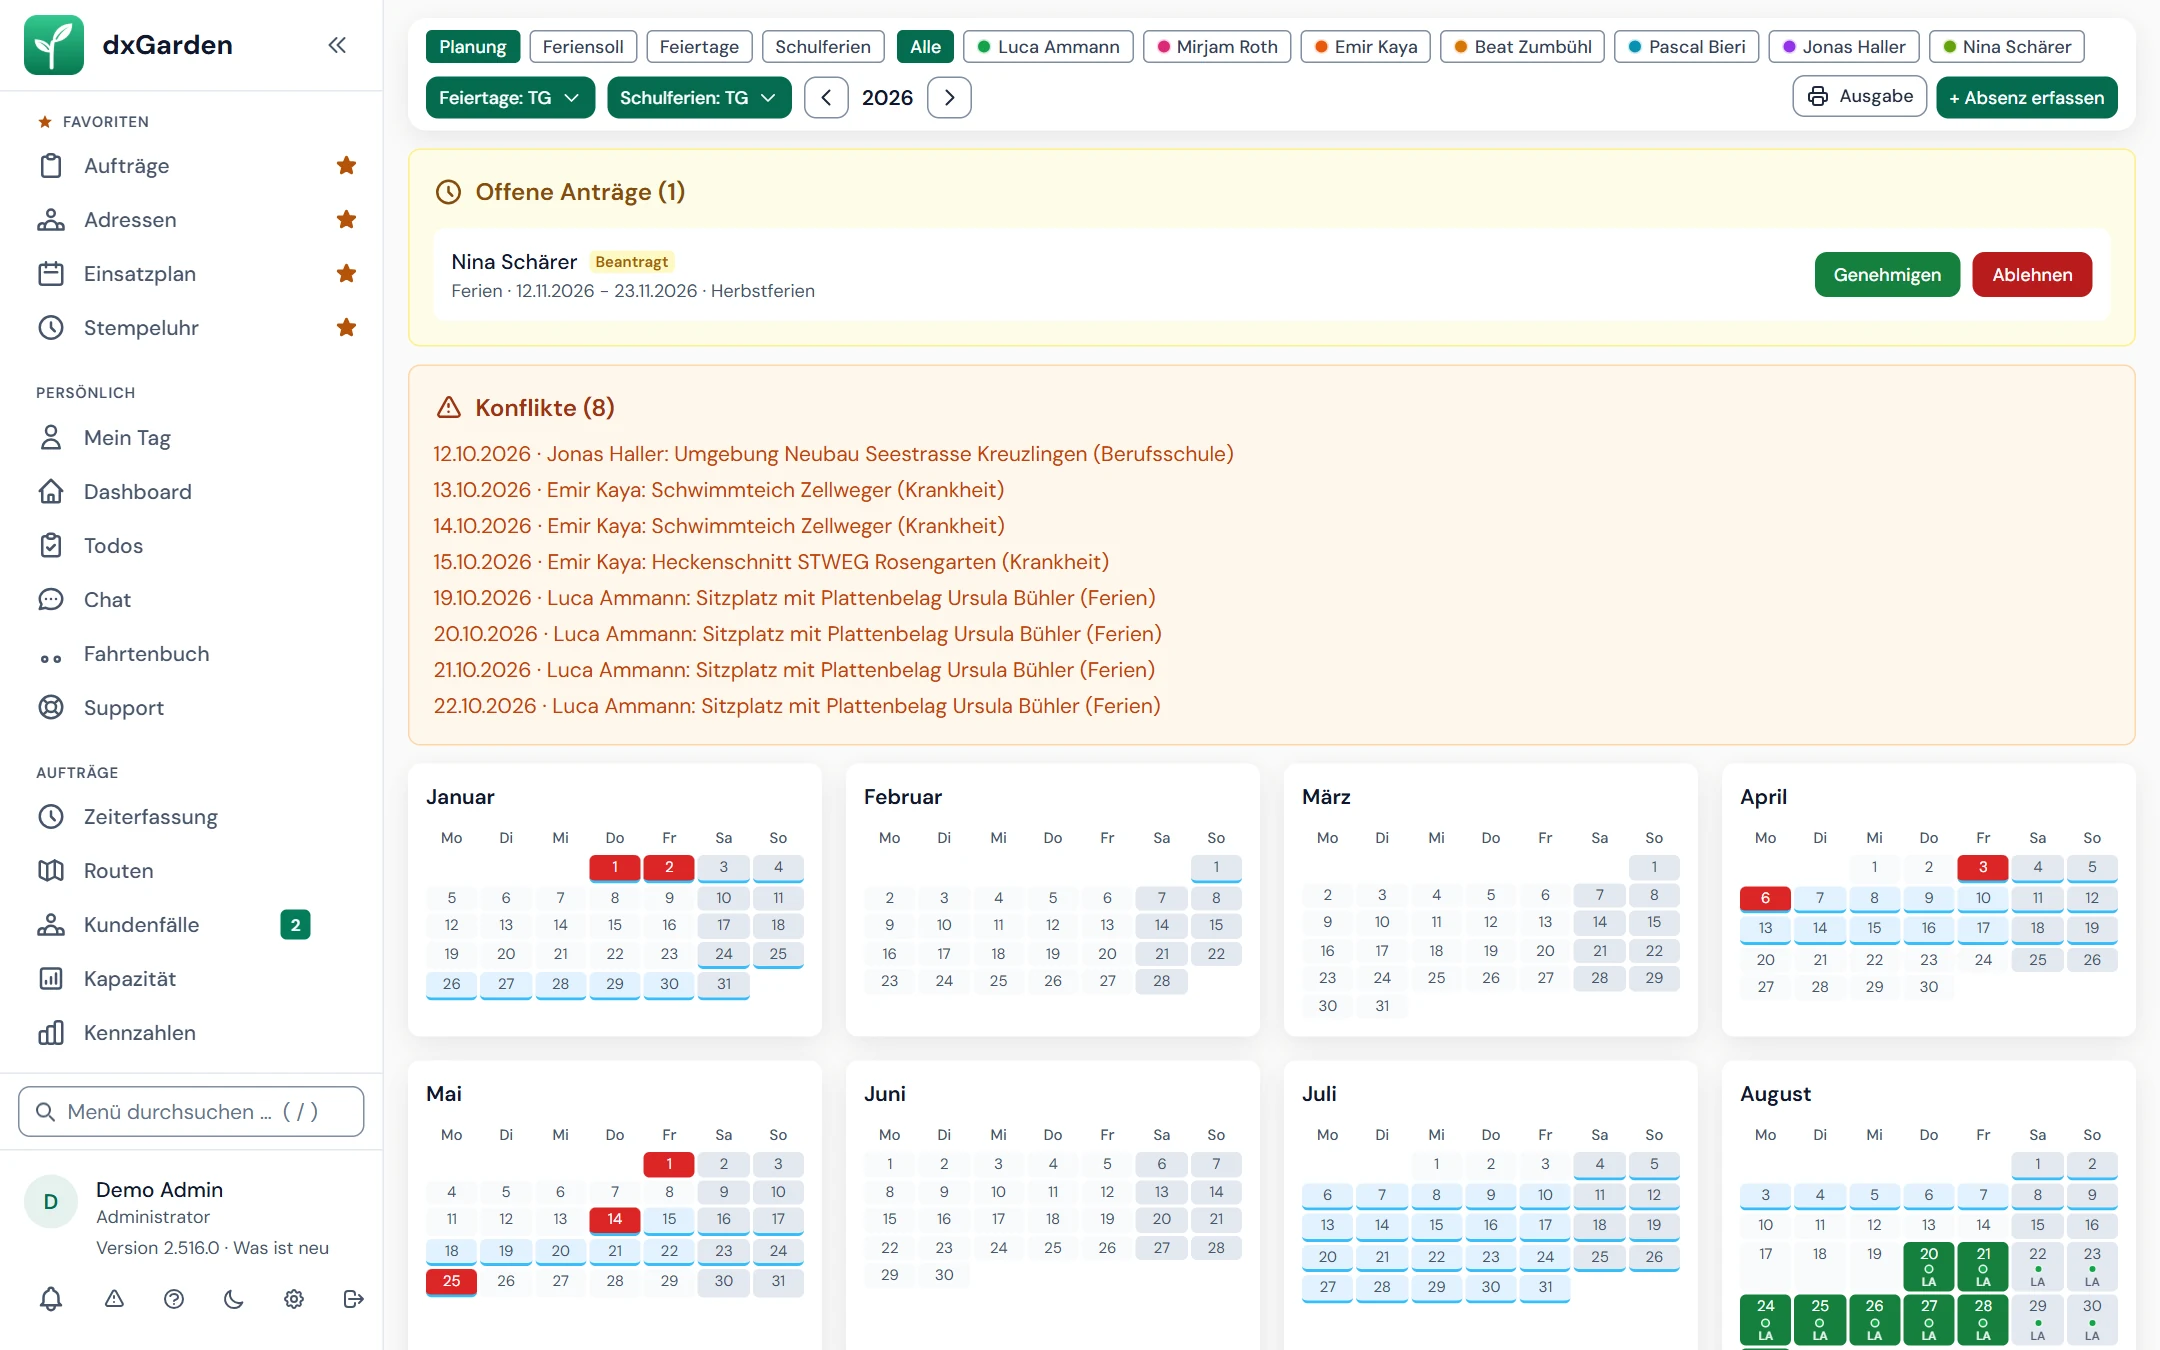Image resolution: width=2160 pixels, height=1350 pixels.
Task: Toggle Luca Ammann filter chip
Action: (x=1048, y=47)
